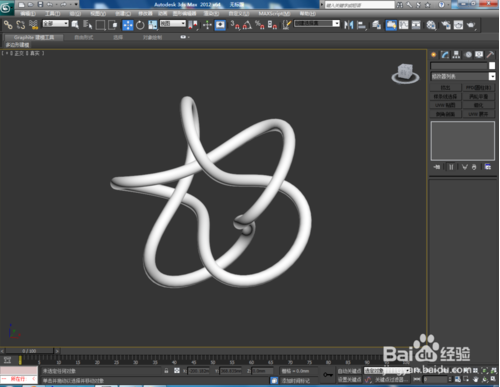Image resolution: width=500 pixels, height=387 pixels.
Task: Choose the Rectangular Selection Region tool
Action: click(100, 25)
